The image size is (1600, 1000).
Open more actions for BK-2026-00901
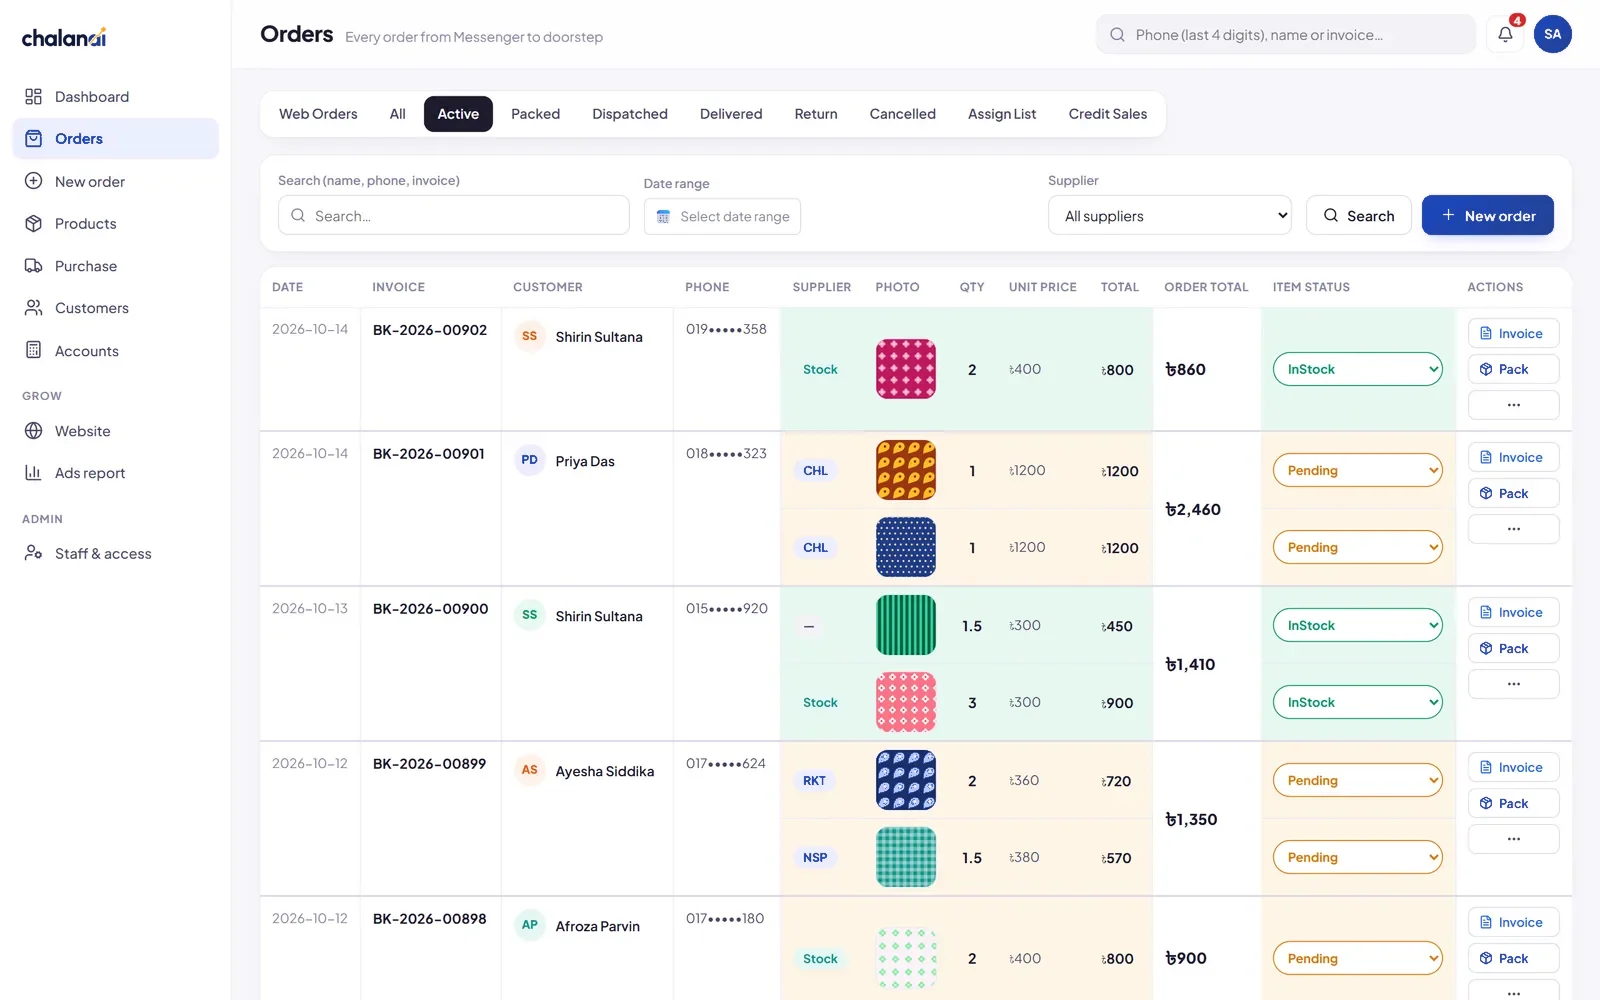point(1513,529)
